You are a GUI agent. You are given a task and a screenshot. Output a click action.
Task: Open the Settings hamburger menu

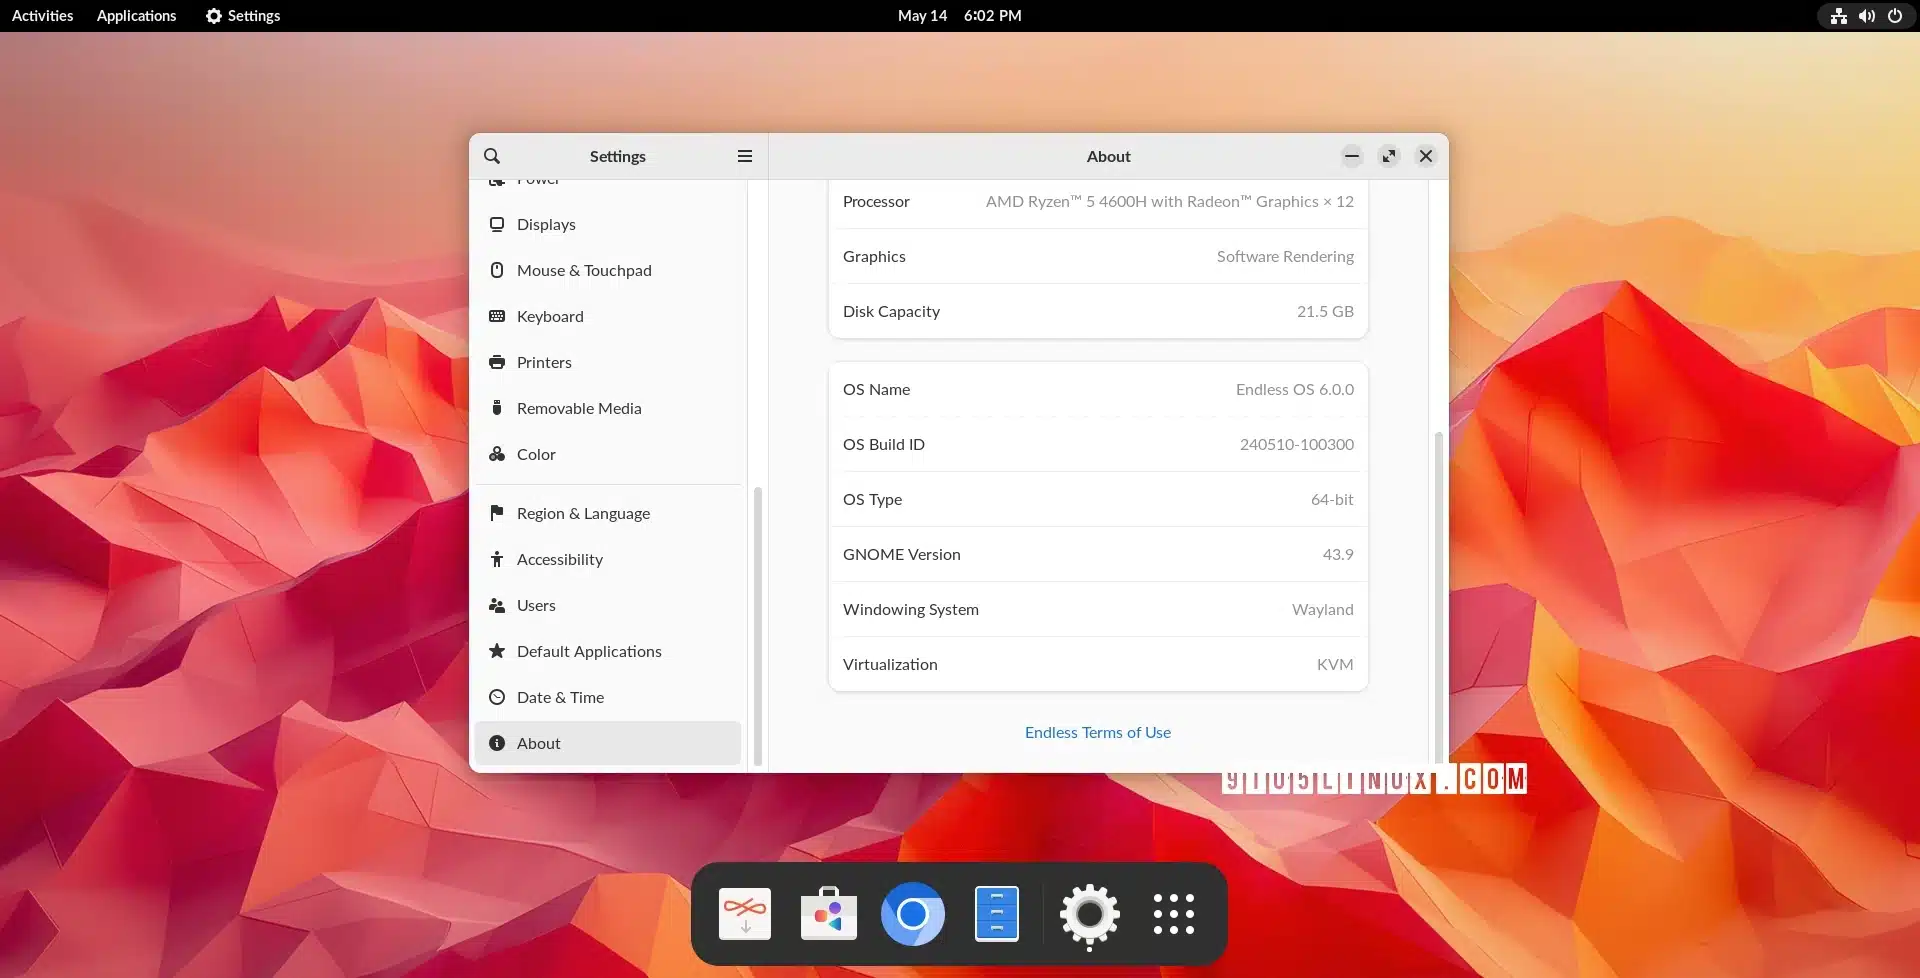click(744, 156)
